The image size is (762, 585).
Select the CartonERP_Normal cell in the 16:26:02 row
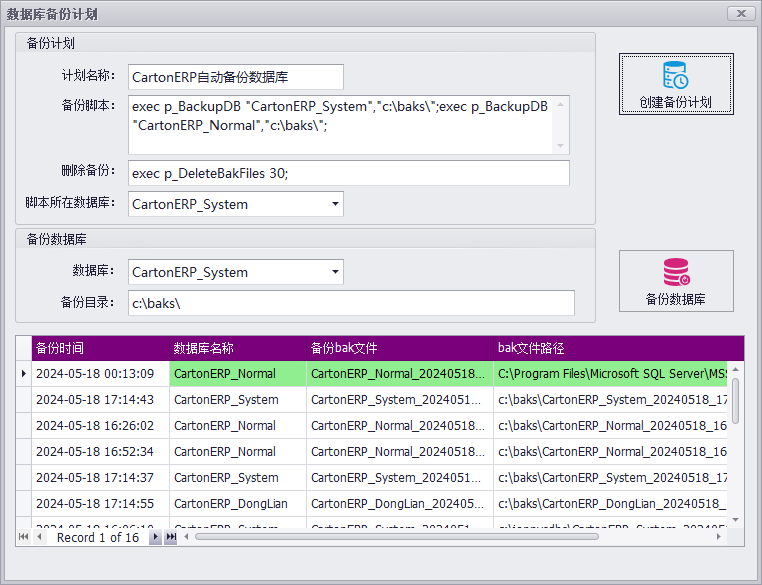238,426
